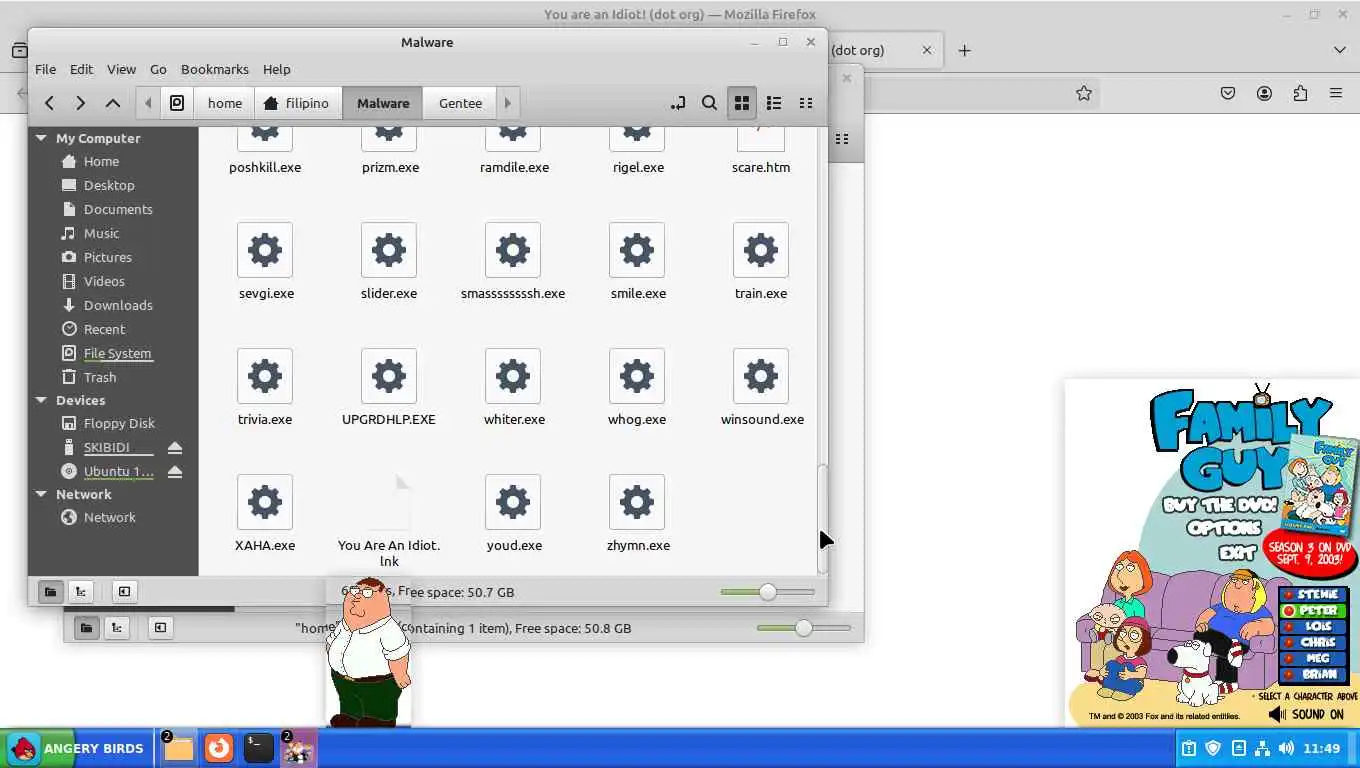Open the Help menu
This screenshot has height=768, width=1360.
pyautogui.click(x=277, y=69)
